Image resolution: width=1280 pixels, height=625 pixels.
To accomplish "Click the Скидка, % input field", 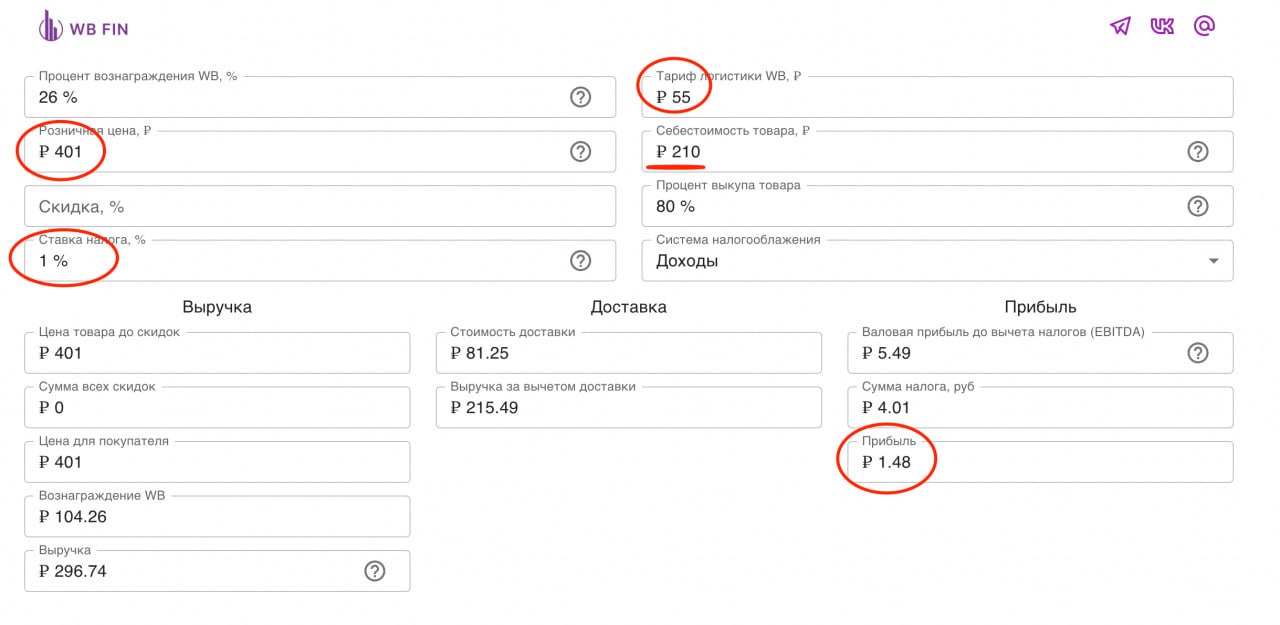I will point(320,207).
